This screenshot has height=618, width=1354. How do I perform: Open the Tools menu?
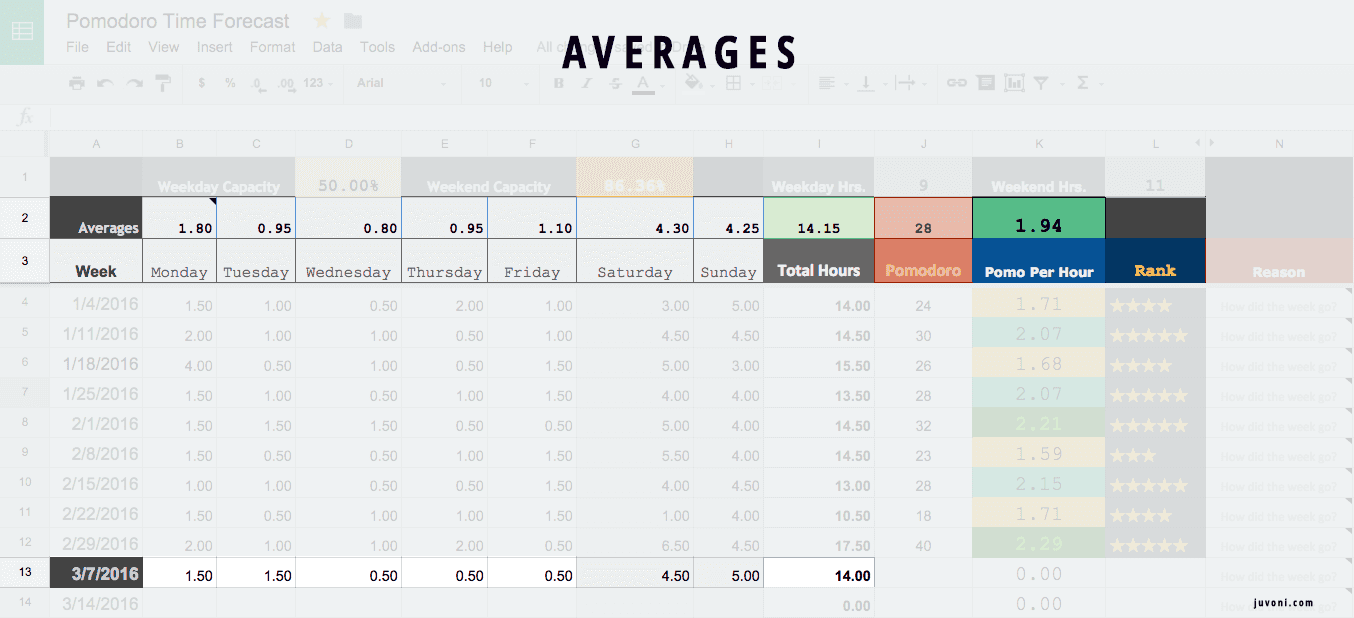pos(377,47)
